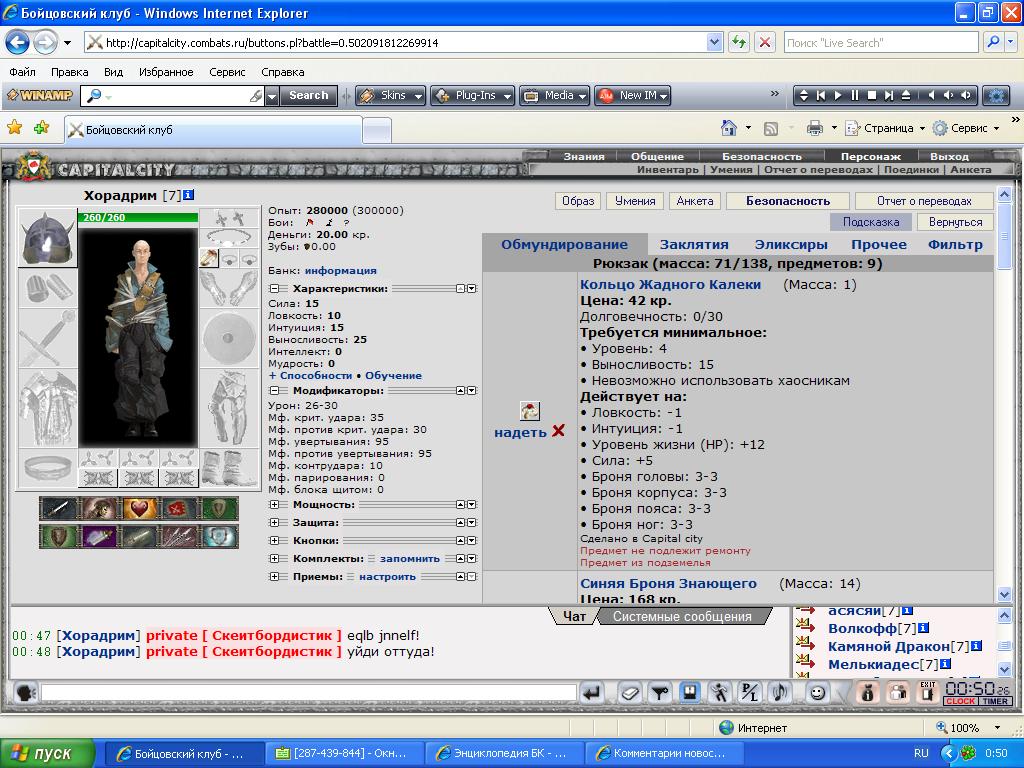Open info icon next to Хорадрим name
1024x768 pixels.
[x=189, y=195]
